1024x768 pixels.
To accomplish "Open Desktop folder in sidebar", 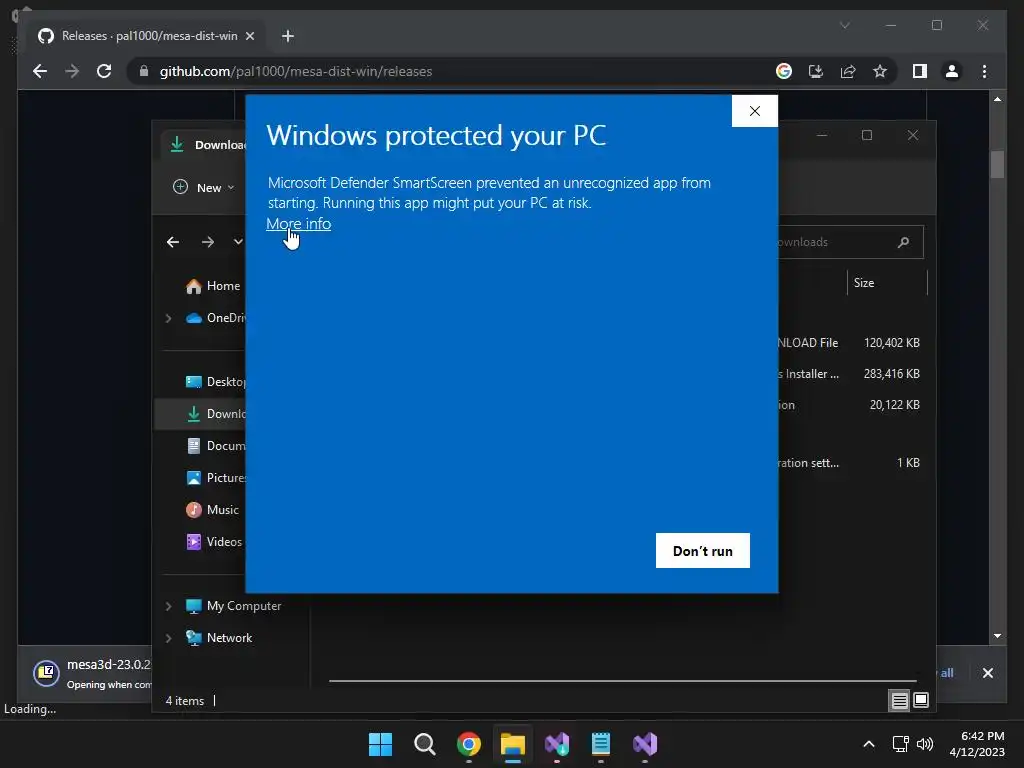I will click(216, 382).
